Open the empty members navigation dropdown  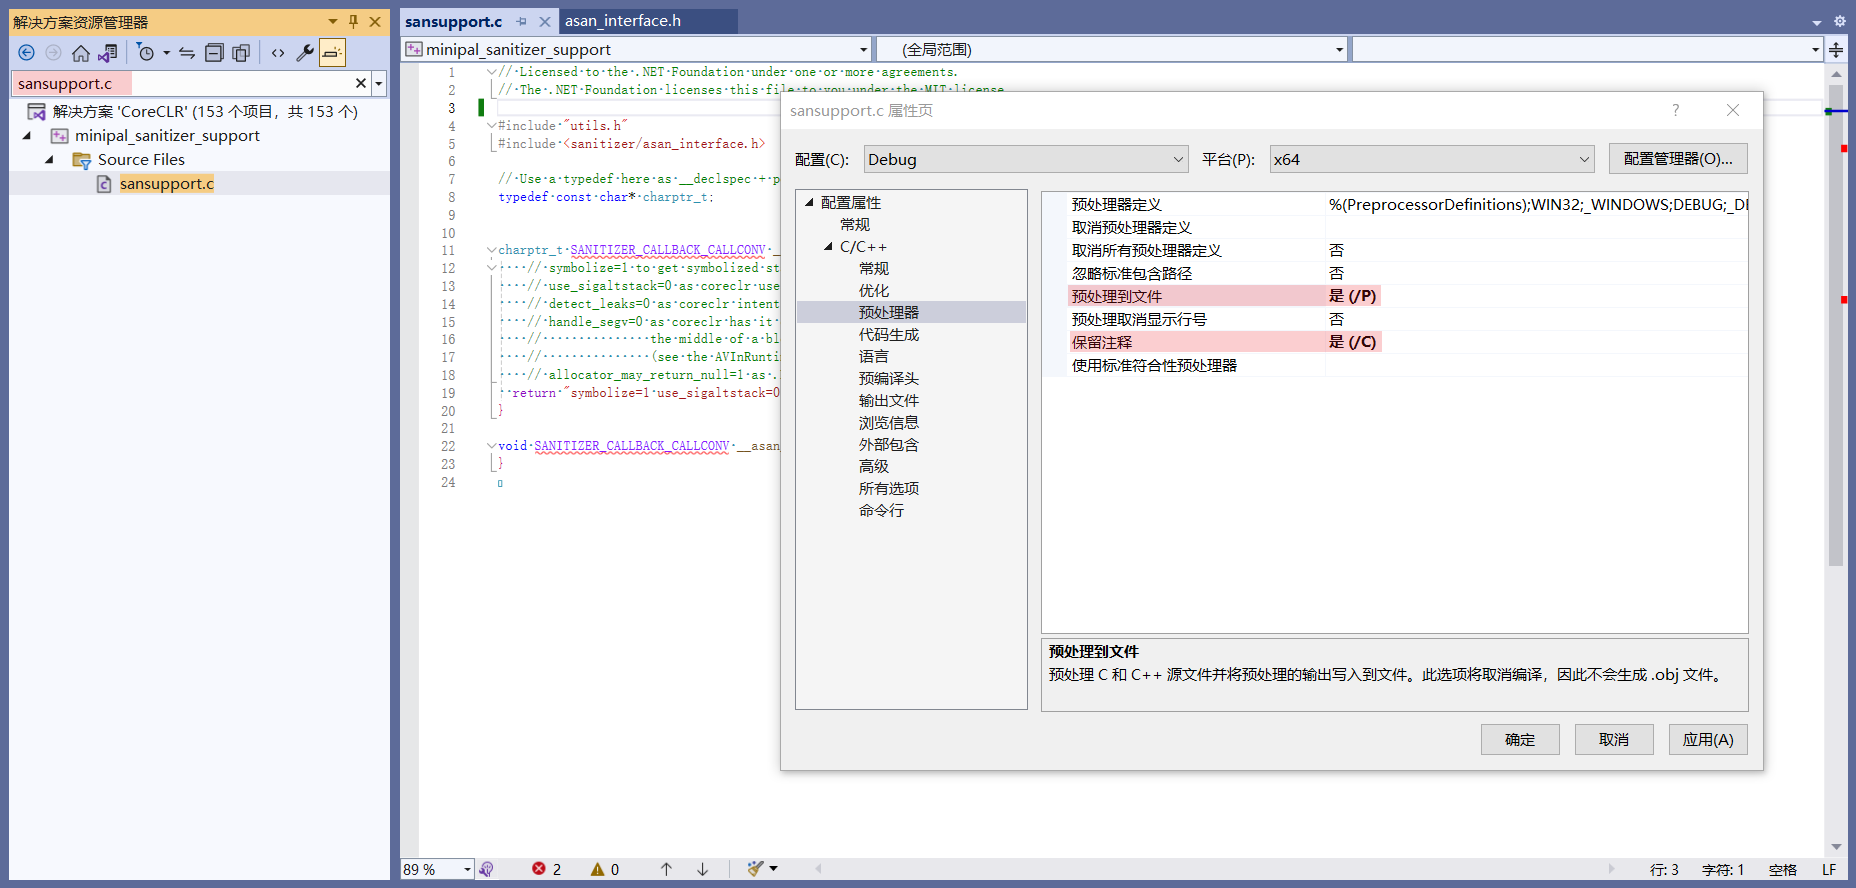click(1815, 49)
